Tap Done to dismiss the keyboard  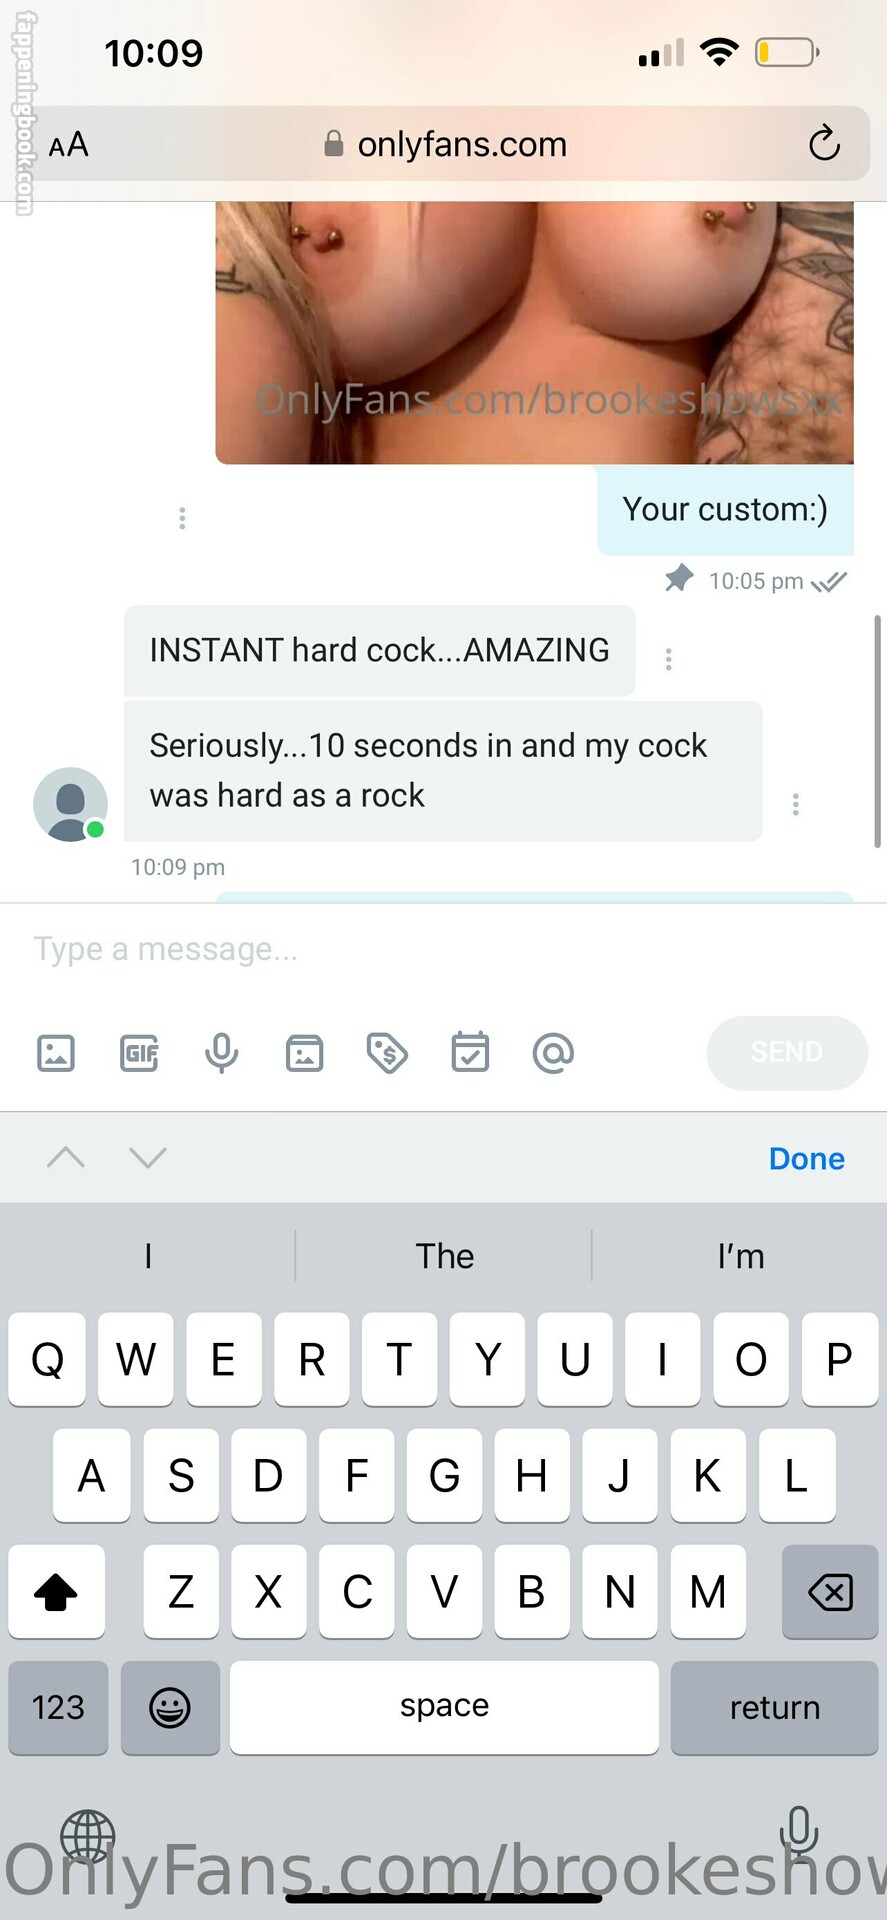pos(807,1159)
